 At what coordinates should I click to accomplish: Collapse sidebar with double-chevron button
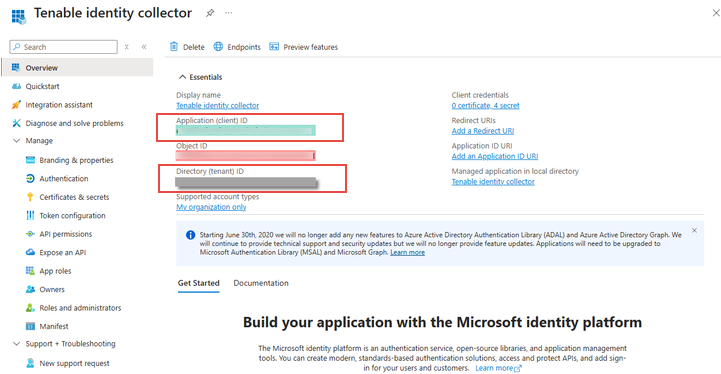(144, 47)
